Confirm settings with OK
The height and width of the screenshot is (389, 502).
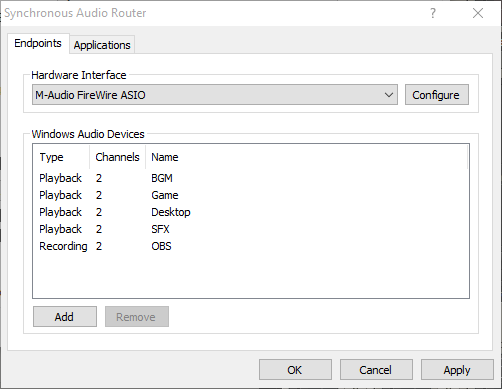[x=295, y=370]
